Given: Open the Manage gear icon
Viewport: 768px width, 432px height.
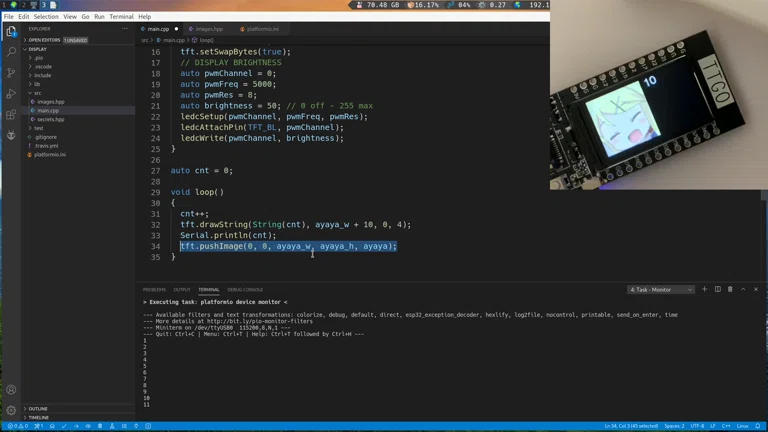Looking at the screenshot, I should pyautogui.click(x=11, y=410).
